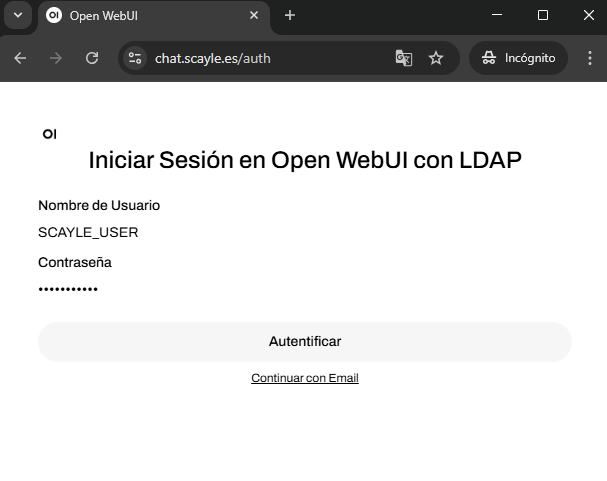
Task: Close the browser window
Action: click(589, 15)
